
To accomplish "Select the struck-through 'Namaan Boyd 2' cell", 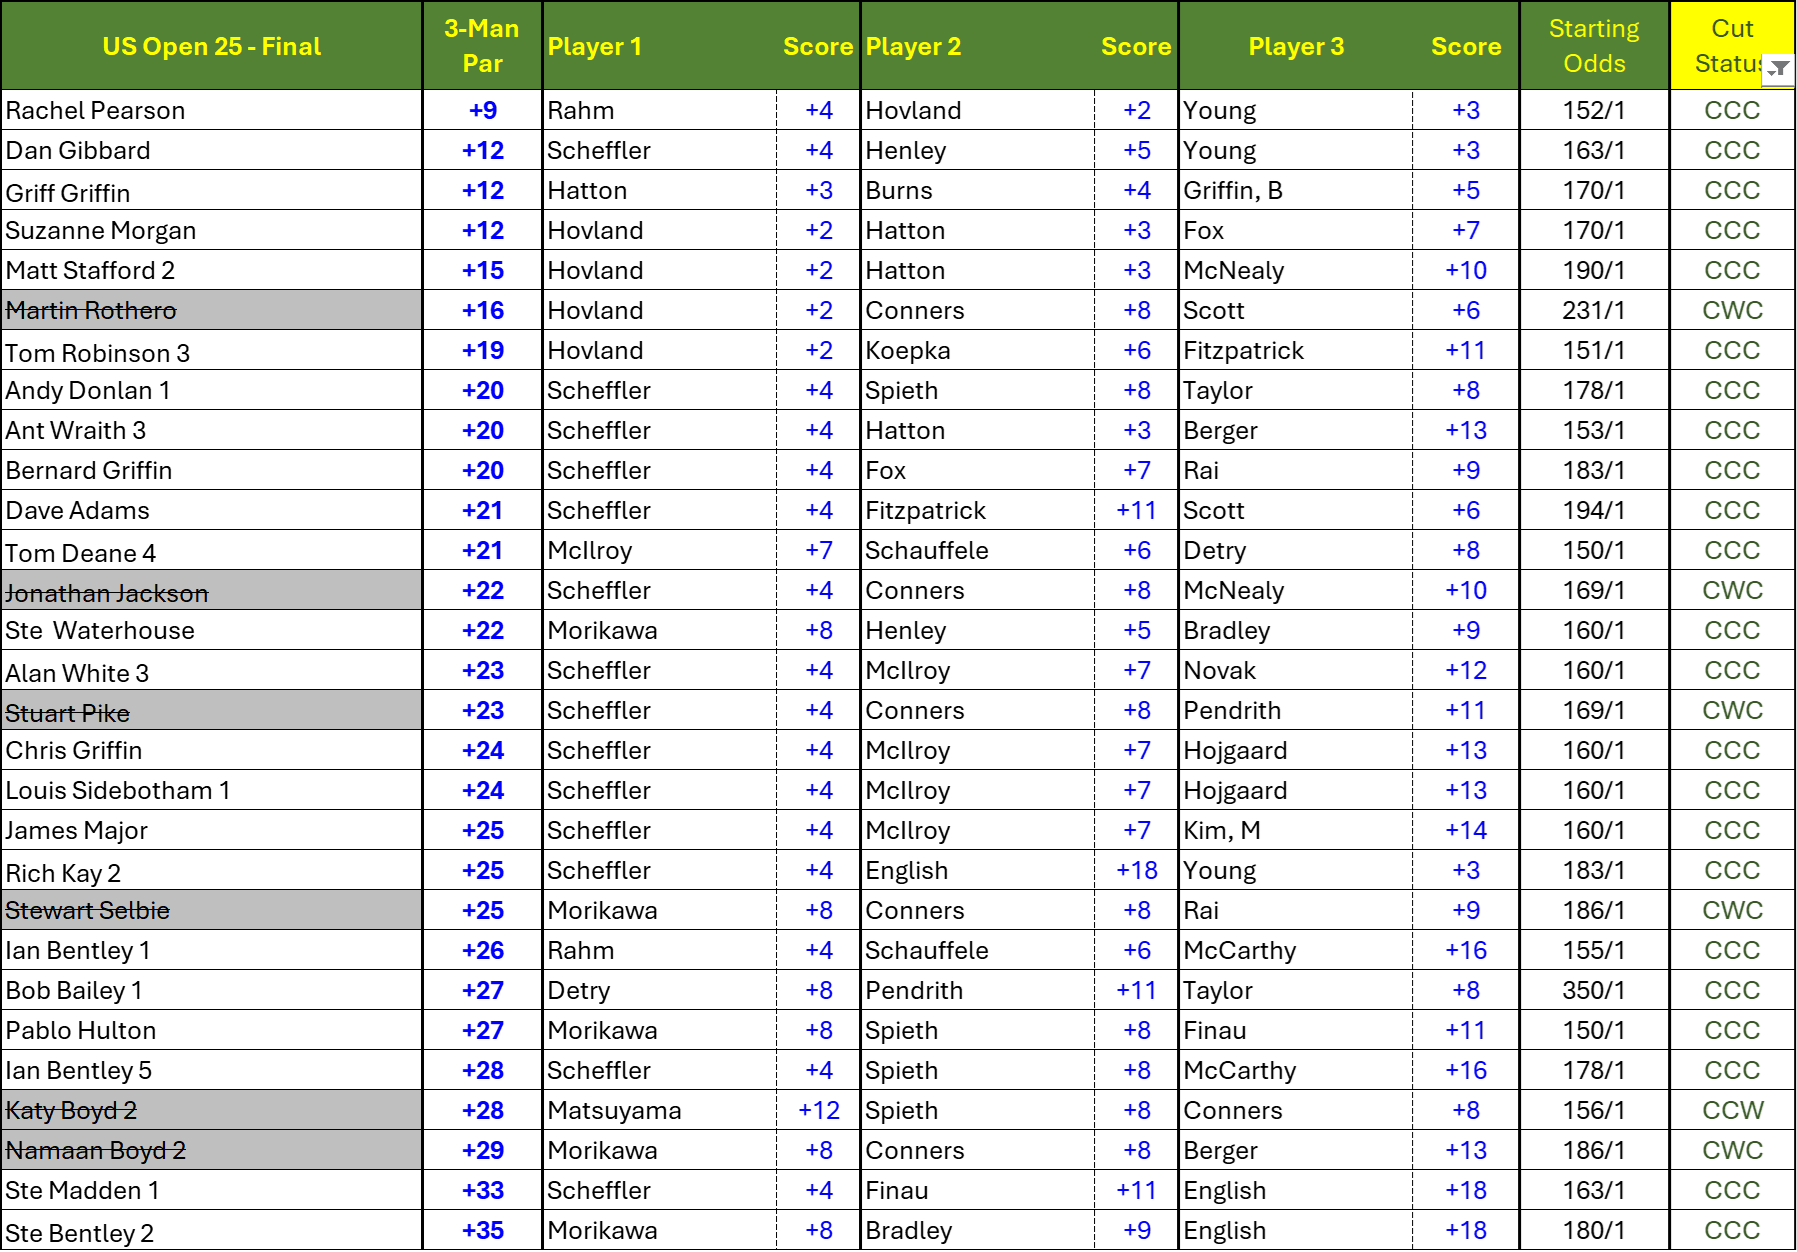I will pos(212,1150).
